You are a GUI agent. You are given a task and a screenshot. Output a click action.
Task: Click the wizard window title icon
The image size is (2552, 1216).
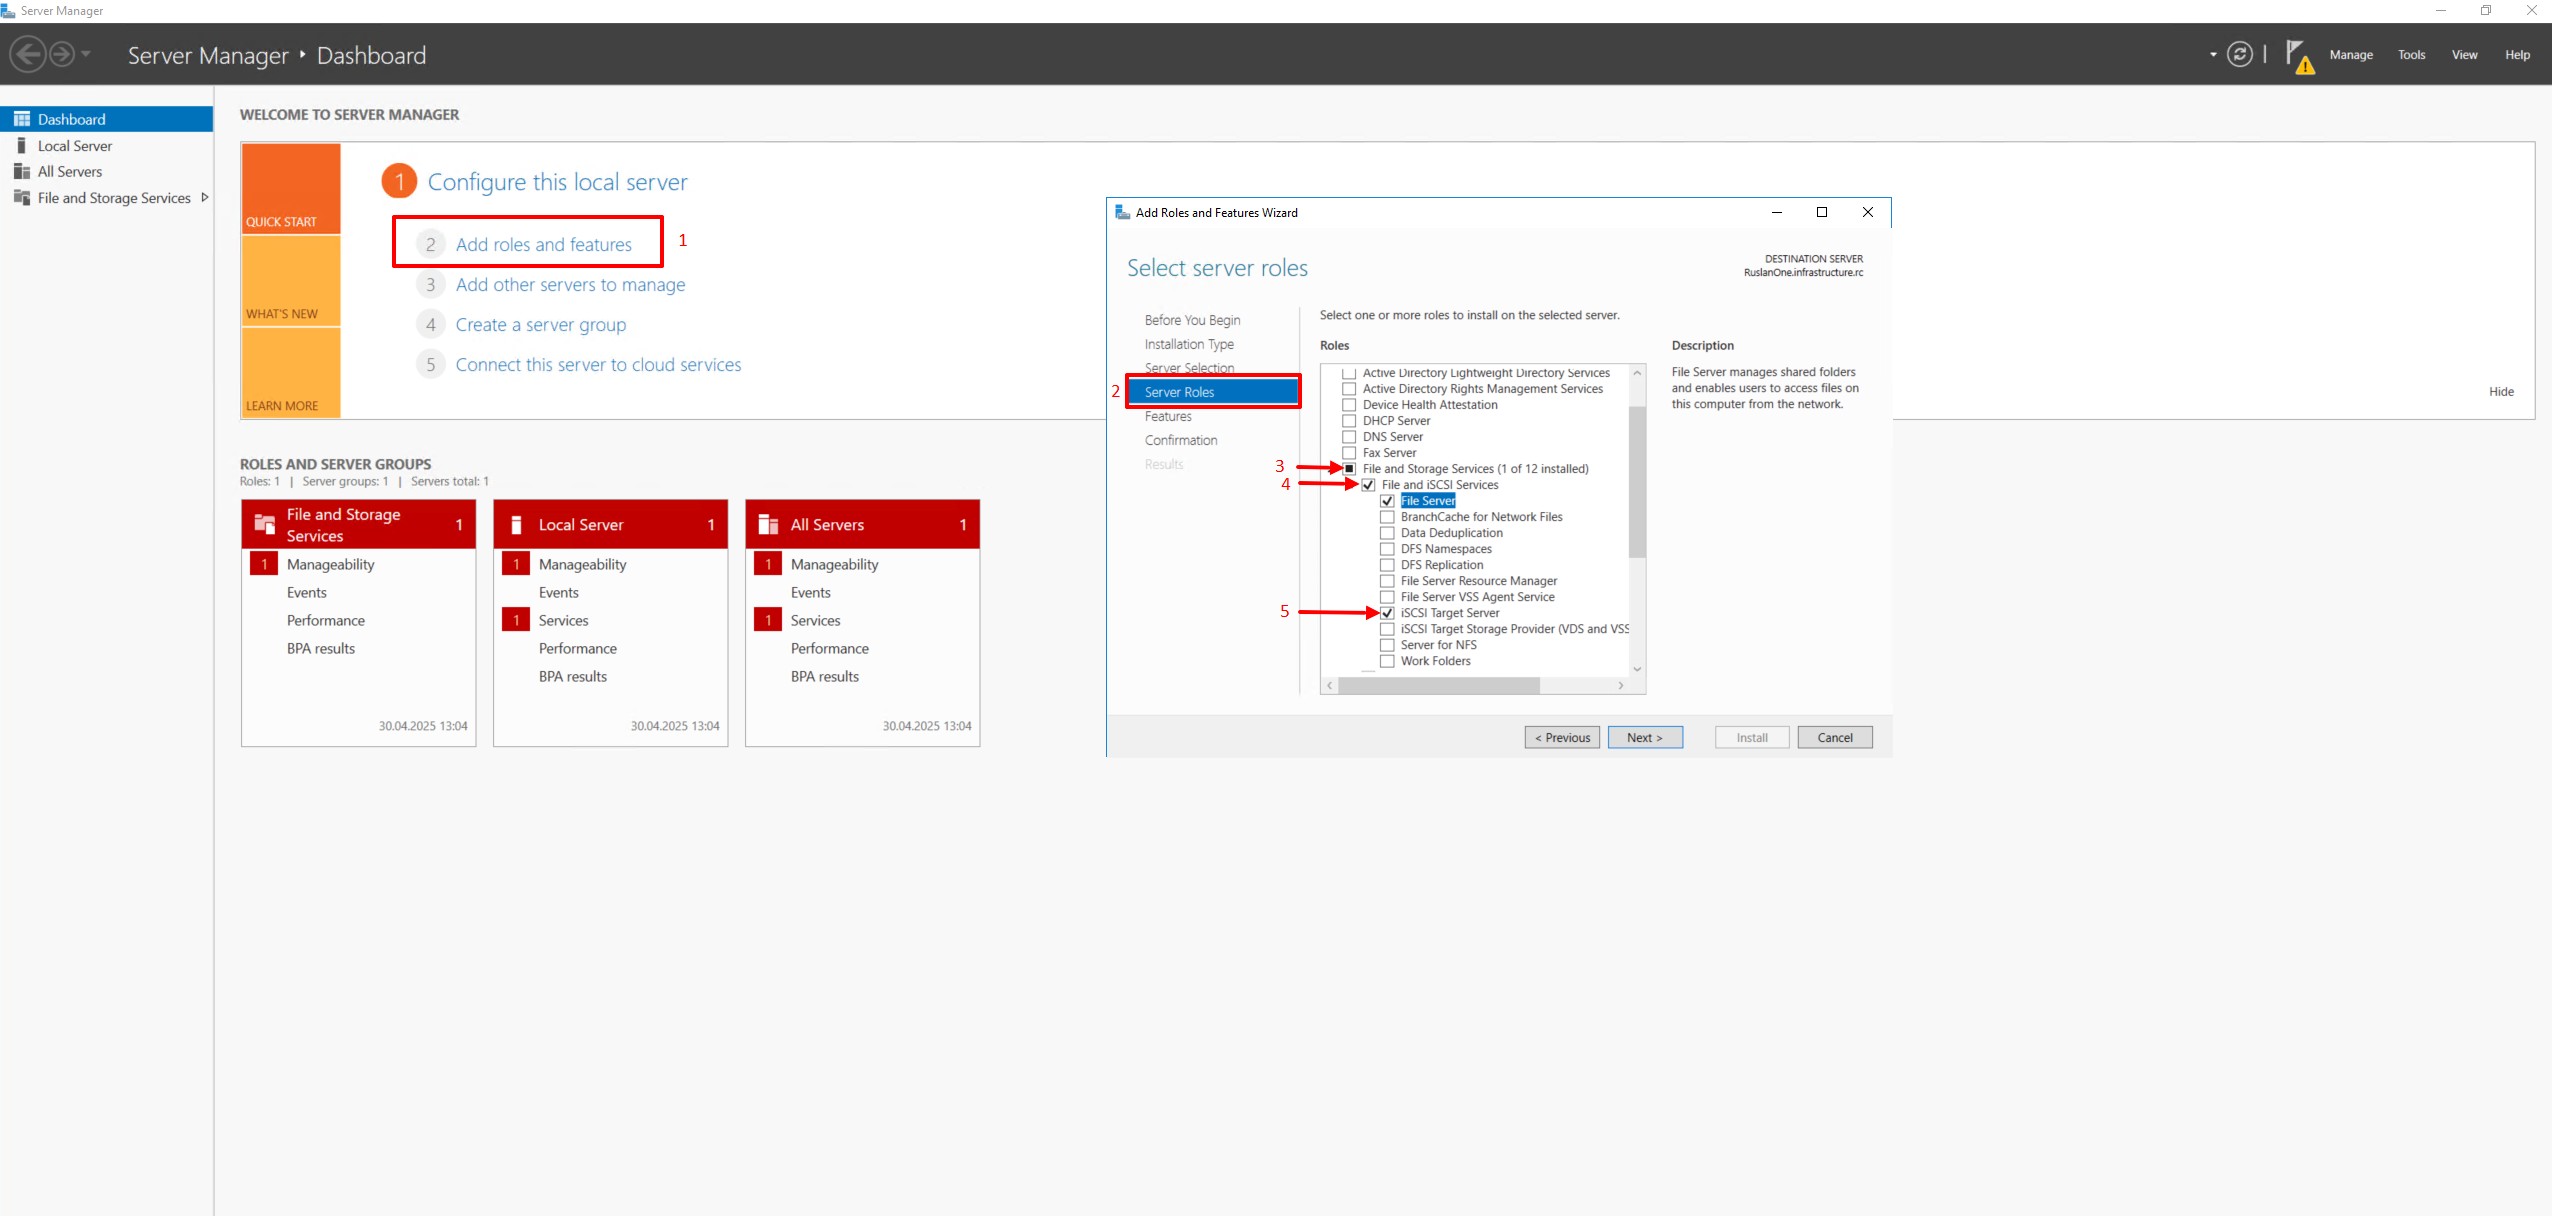tap(1122, 212)
